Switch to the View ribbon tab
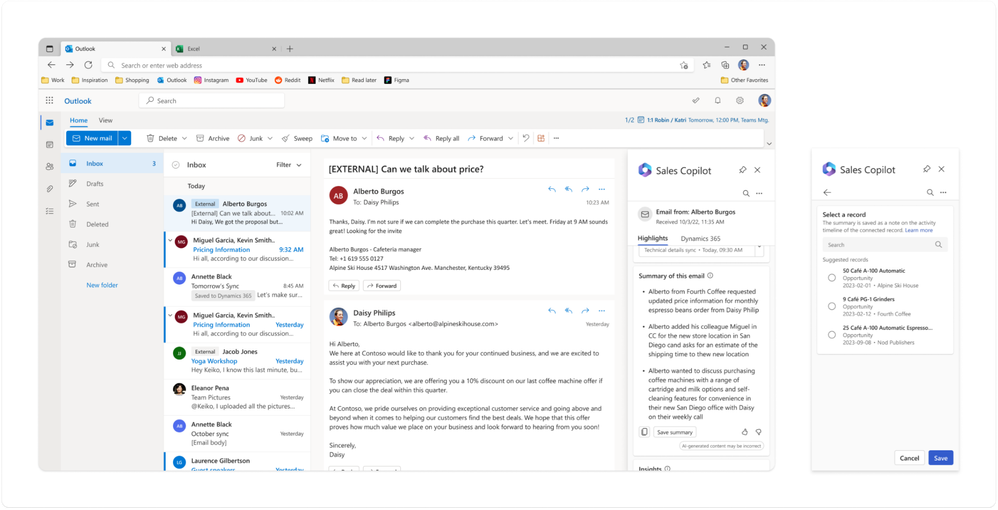Viewport: 998px width, 510px height. (x=106, y=120)
